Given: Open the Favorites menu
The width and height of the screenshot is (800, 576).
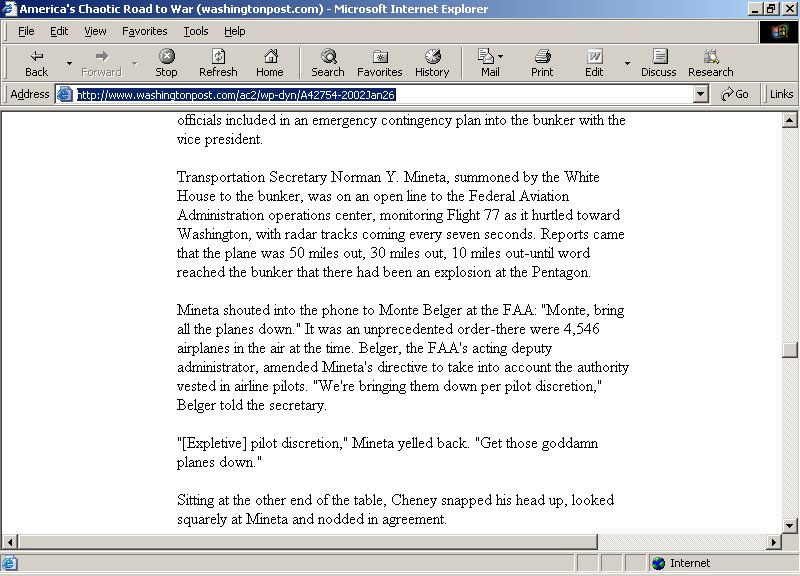Looking at the screenshot, I should pos(145,31).
